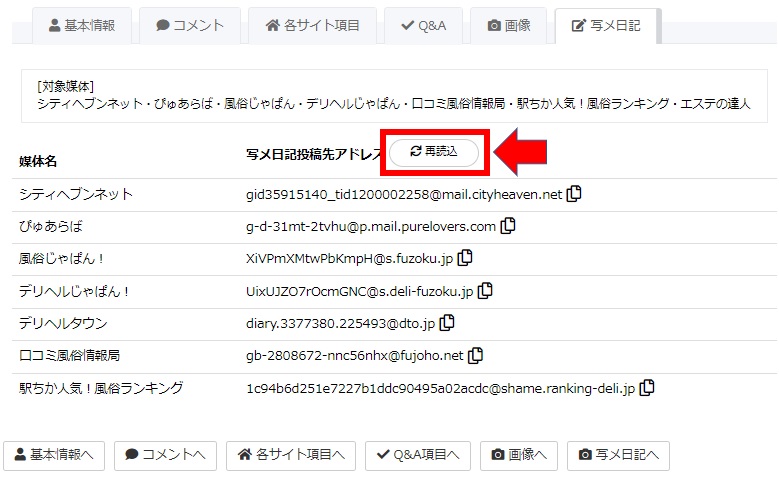Viewport: 779px width, 478px height.
Task: Copy the デリヘルタウン dto.jp address
Action: 447,322
